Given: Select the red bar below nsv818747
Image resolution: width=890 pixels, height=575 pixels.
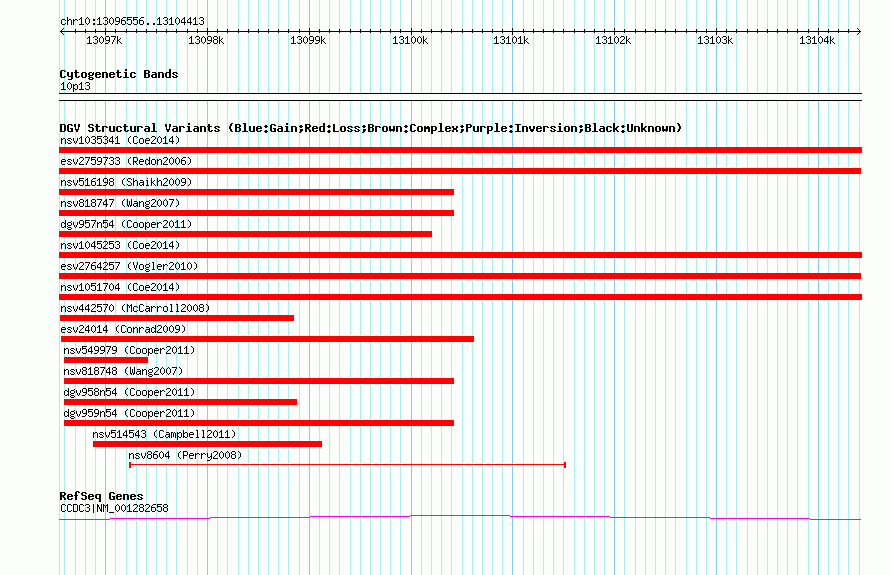Looking at the screenshot, I should point(257,213).
